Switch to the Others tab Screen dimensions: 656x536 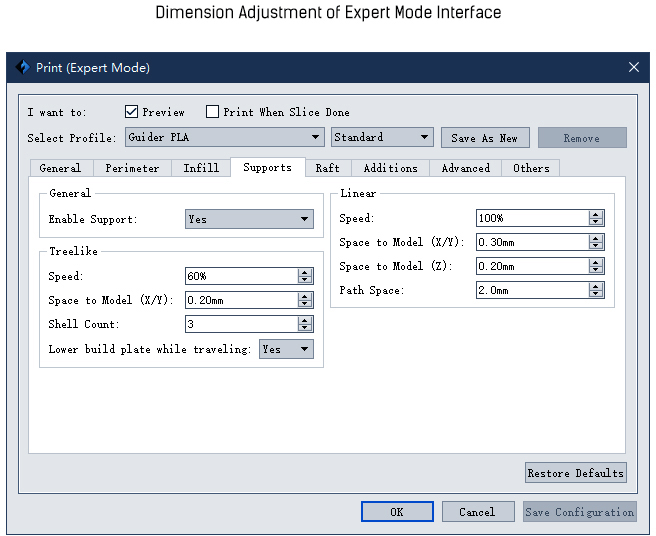531,168
